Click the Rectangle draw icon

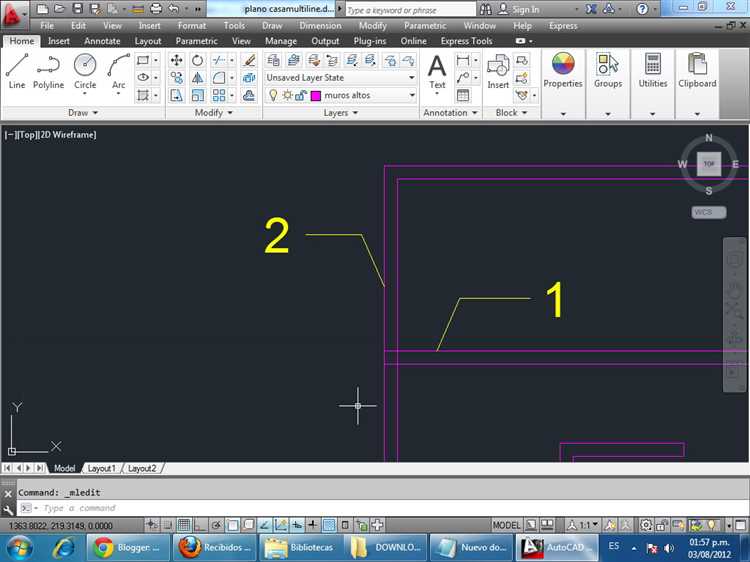143,60
